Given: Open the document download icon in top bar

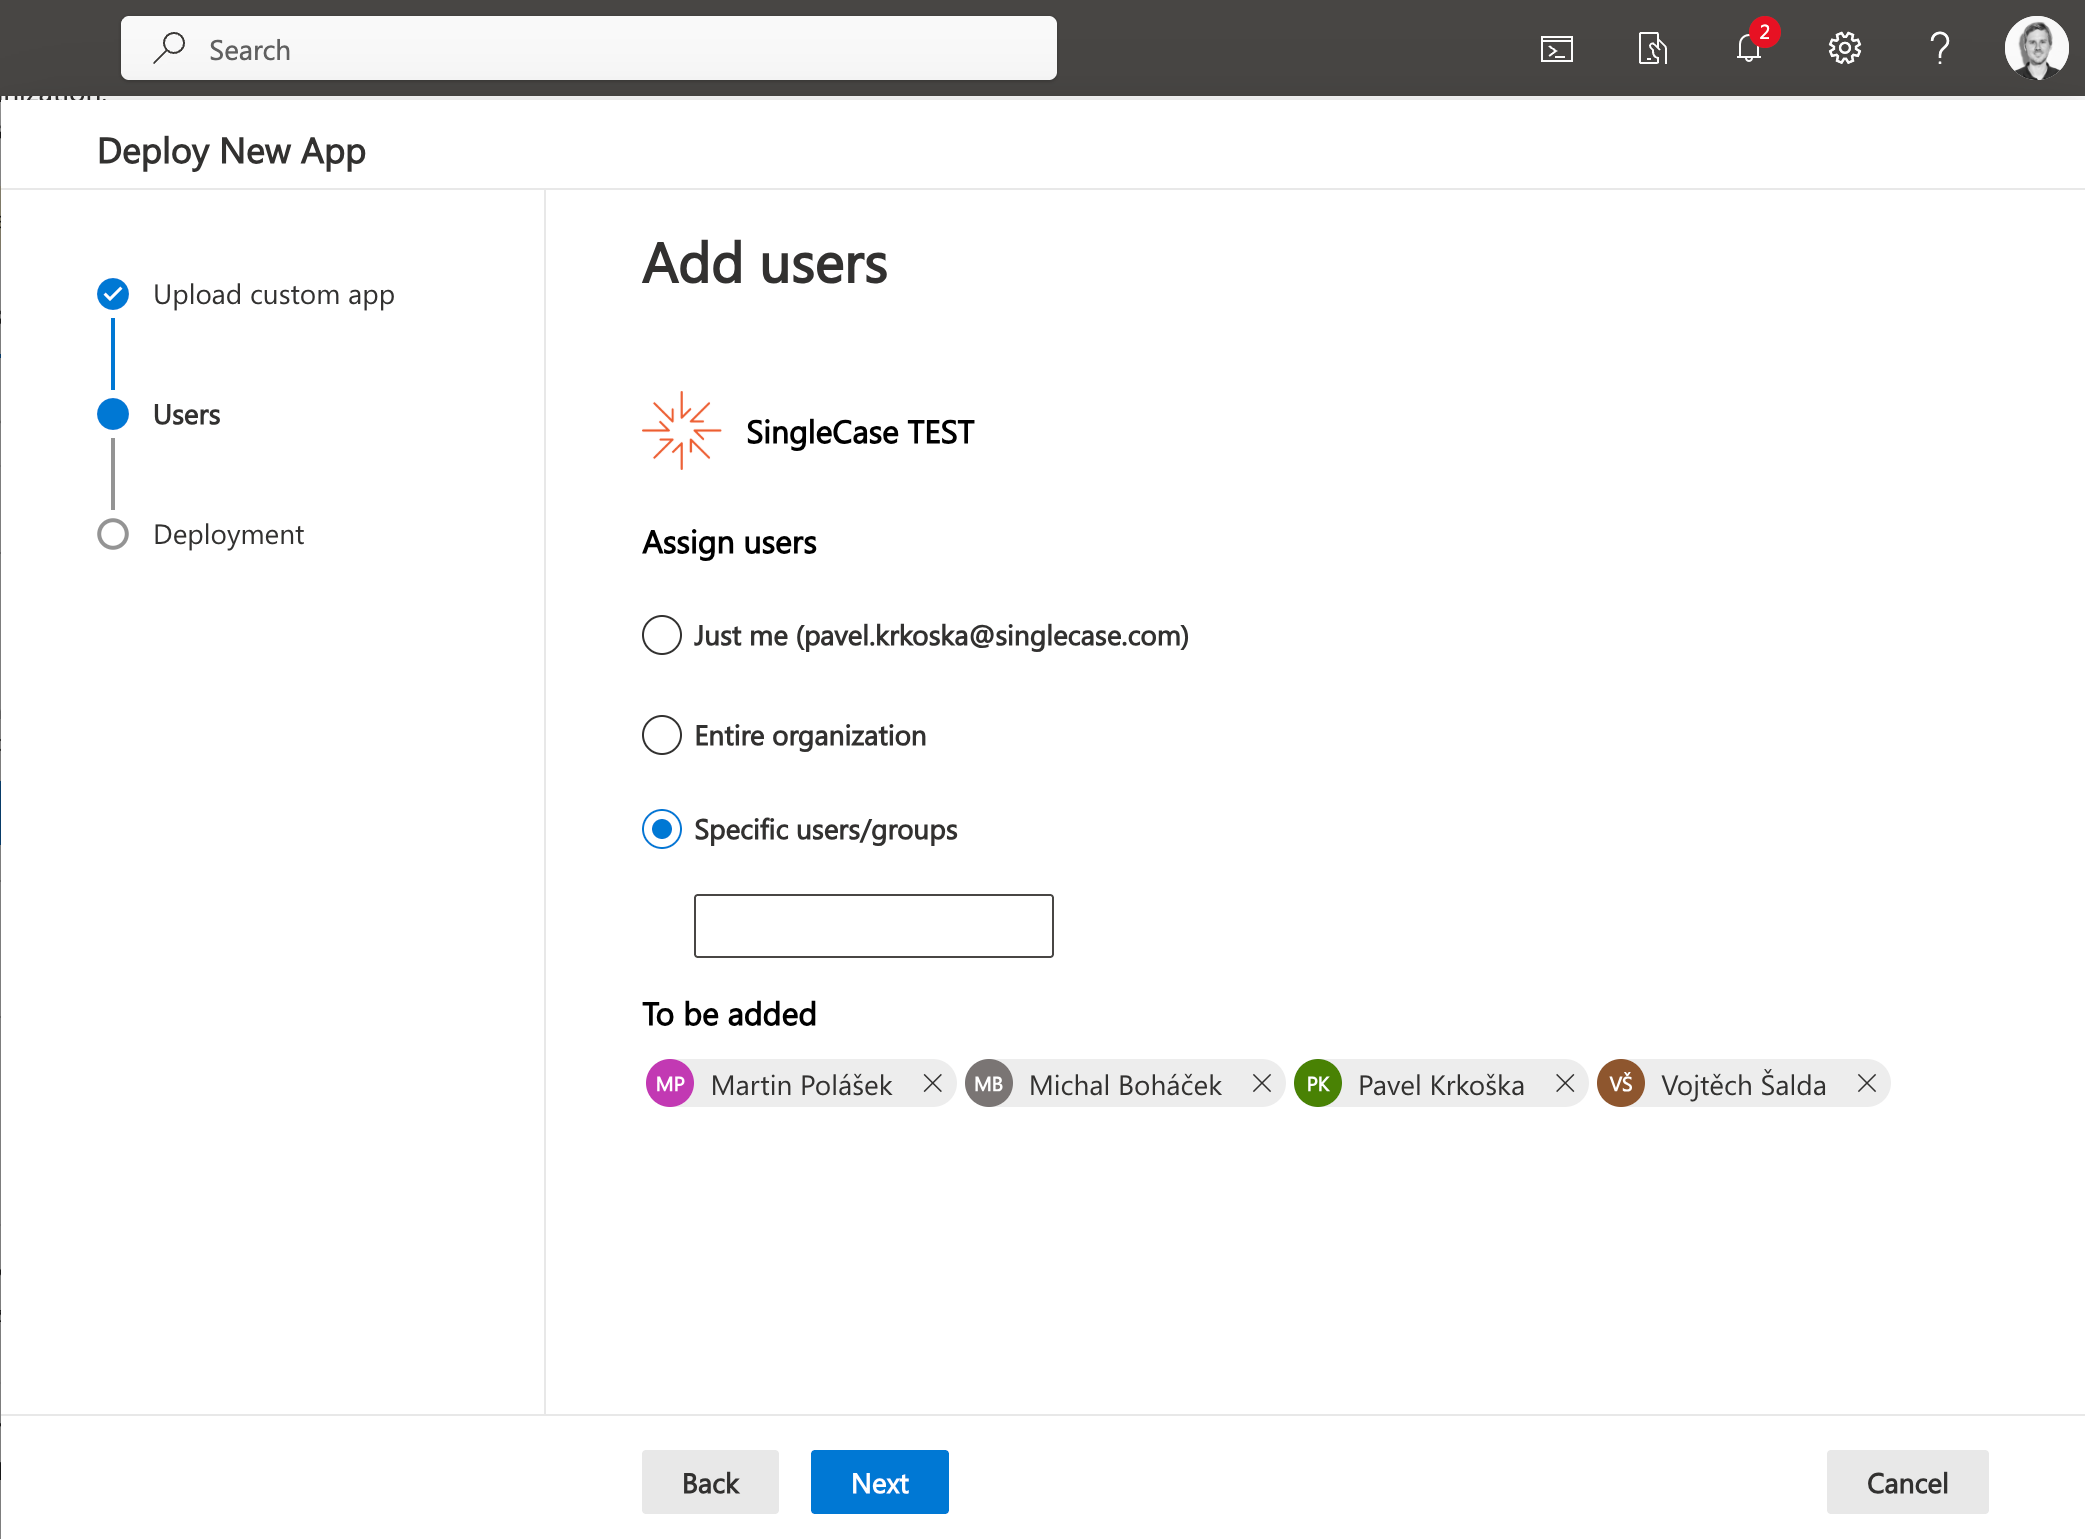Looking at the screenshot, I should [x=1652, y=48].
